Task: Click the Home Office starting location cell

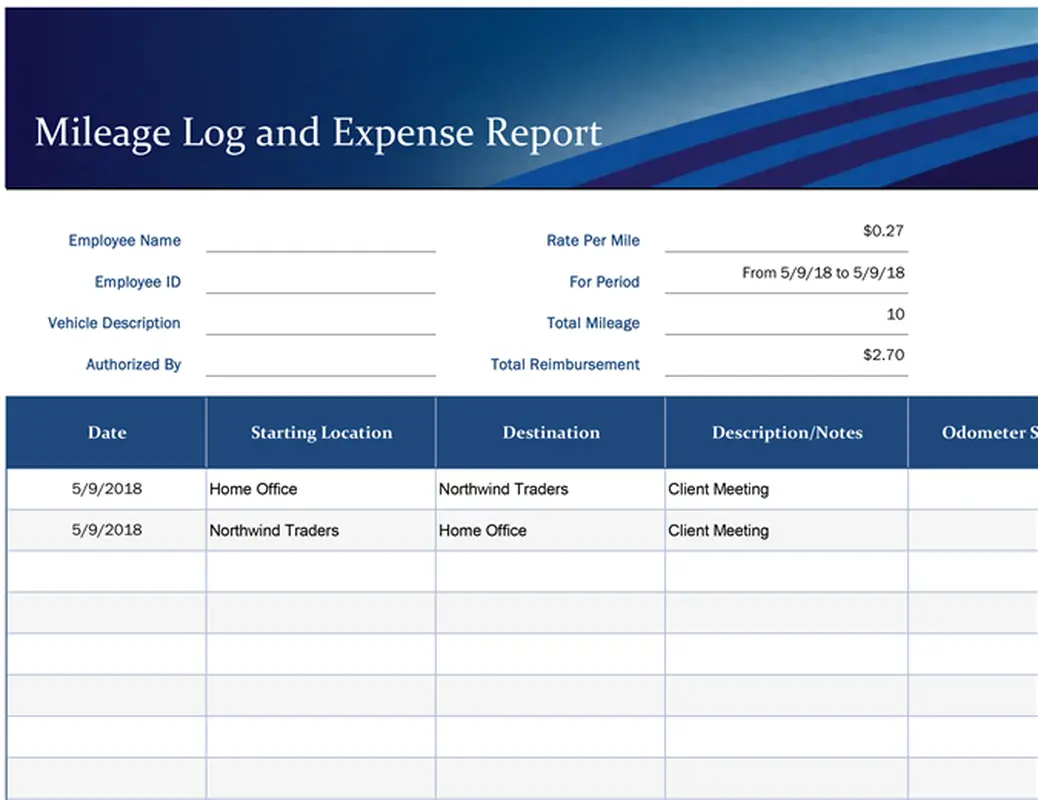Action: (252, 489)
